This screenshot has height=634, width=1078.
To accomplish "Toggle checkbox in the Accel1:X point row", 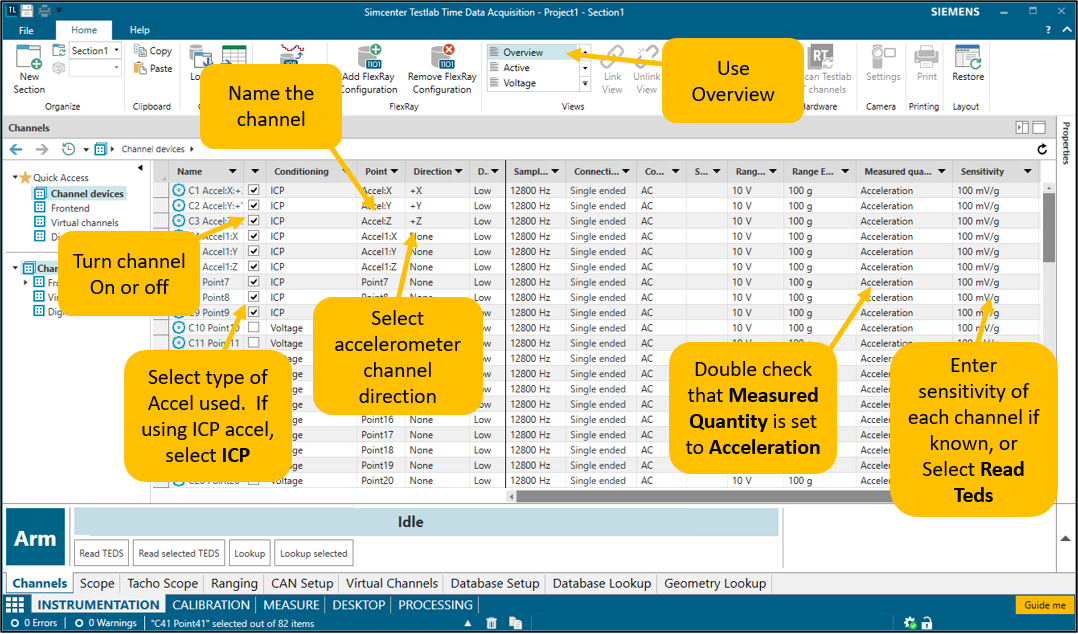I will pyautogui.click(x=254, y=236).
